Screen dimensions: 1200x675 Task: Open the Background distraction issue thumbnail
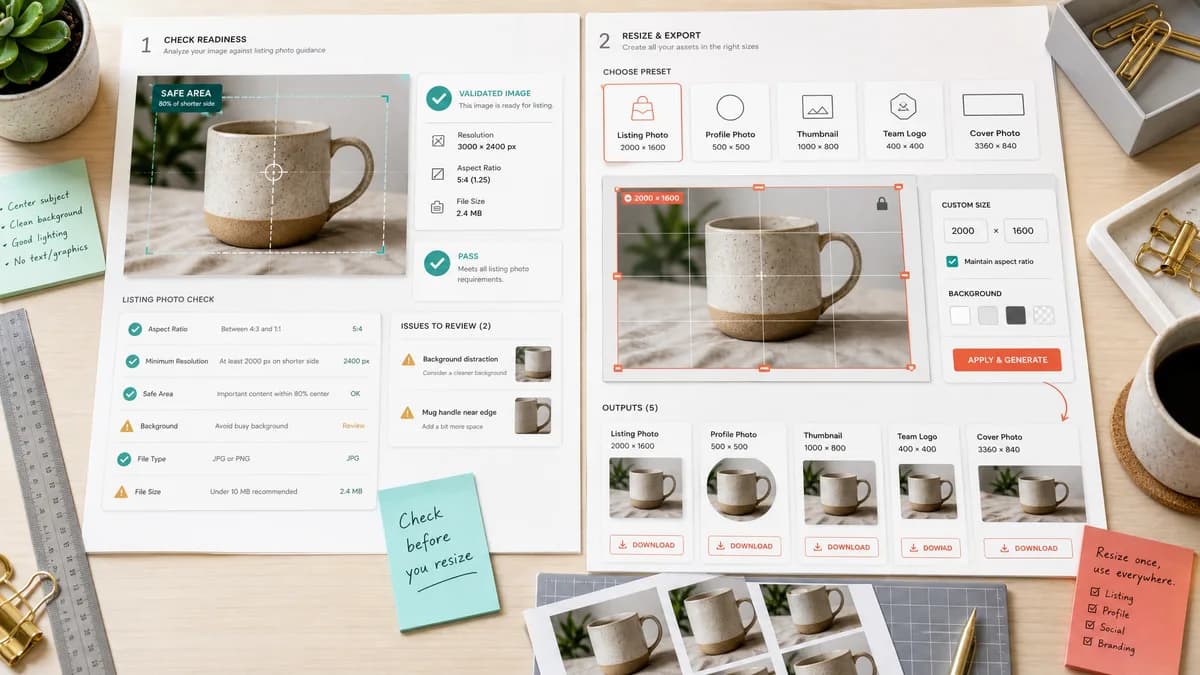coord(533,364)
